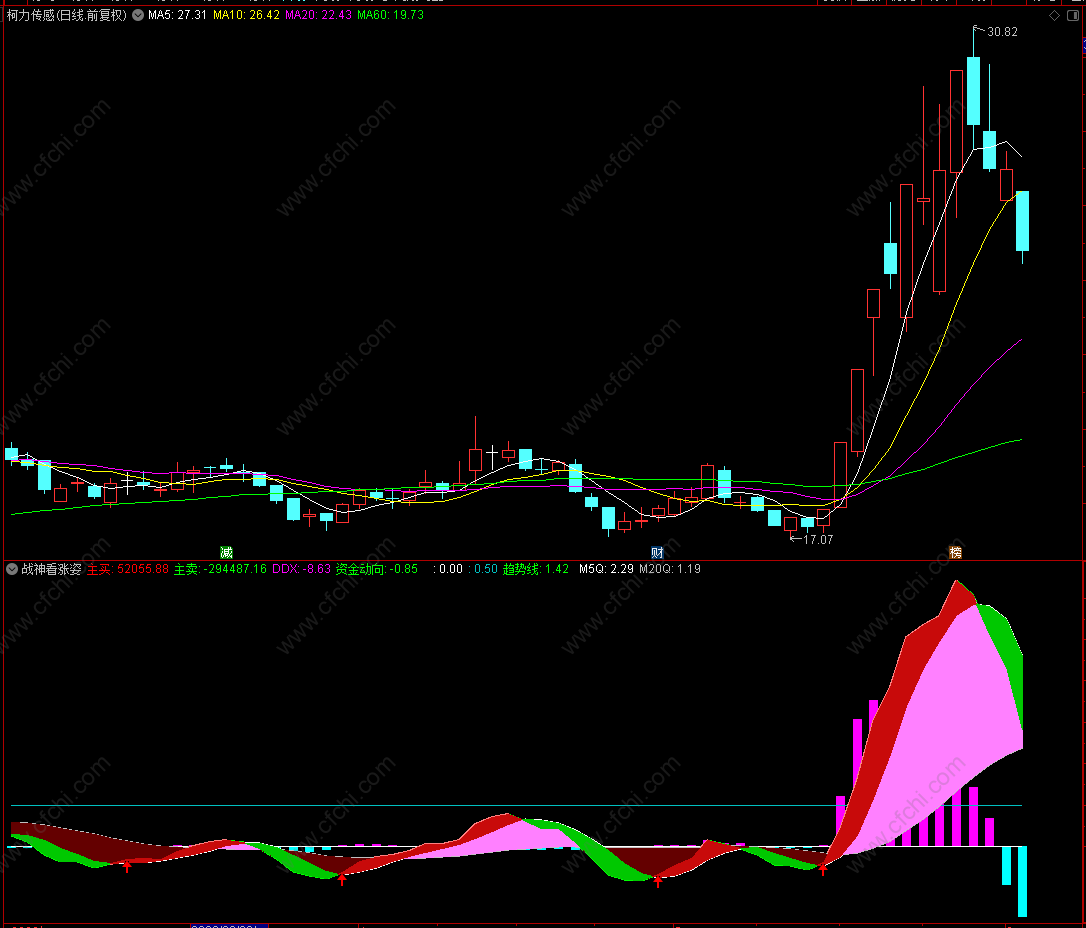
Task: Select the MA20: 22.43 label
Action: (319, 15)
